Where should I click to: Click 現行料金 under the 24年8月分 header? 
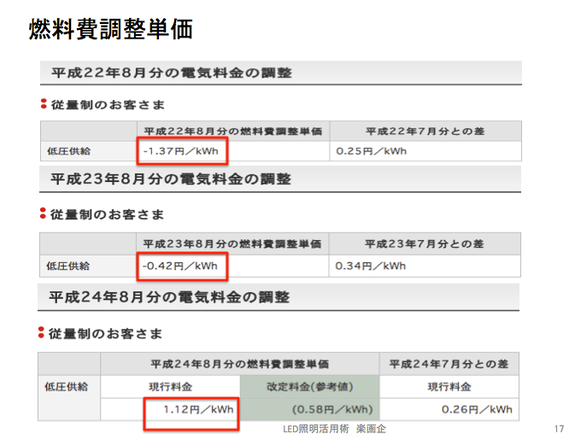(x=171, y=387)
